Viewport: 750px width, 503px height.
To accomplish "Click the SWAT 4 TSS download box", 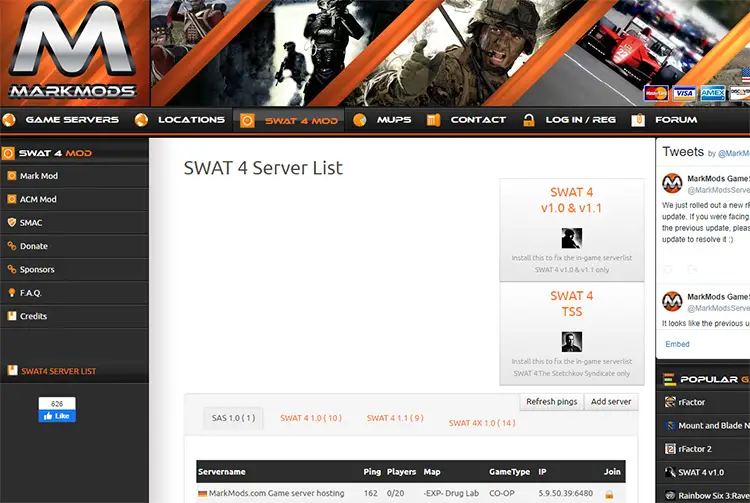I will click(572, 334).
